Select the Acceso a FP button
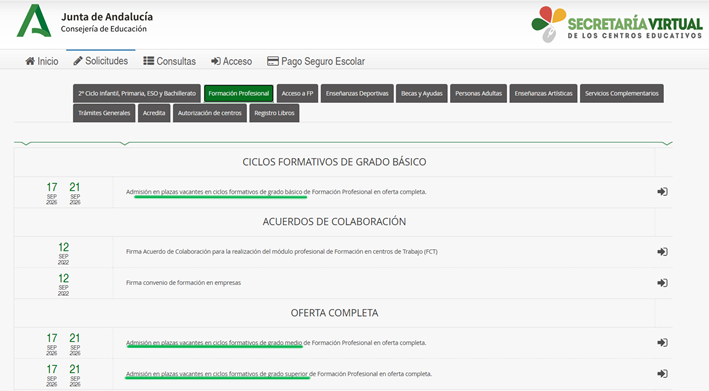The image size is (709, 391). (298, 94)
